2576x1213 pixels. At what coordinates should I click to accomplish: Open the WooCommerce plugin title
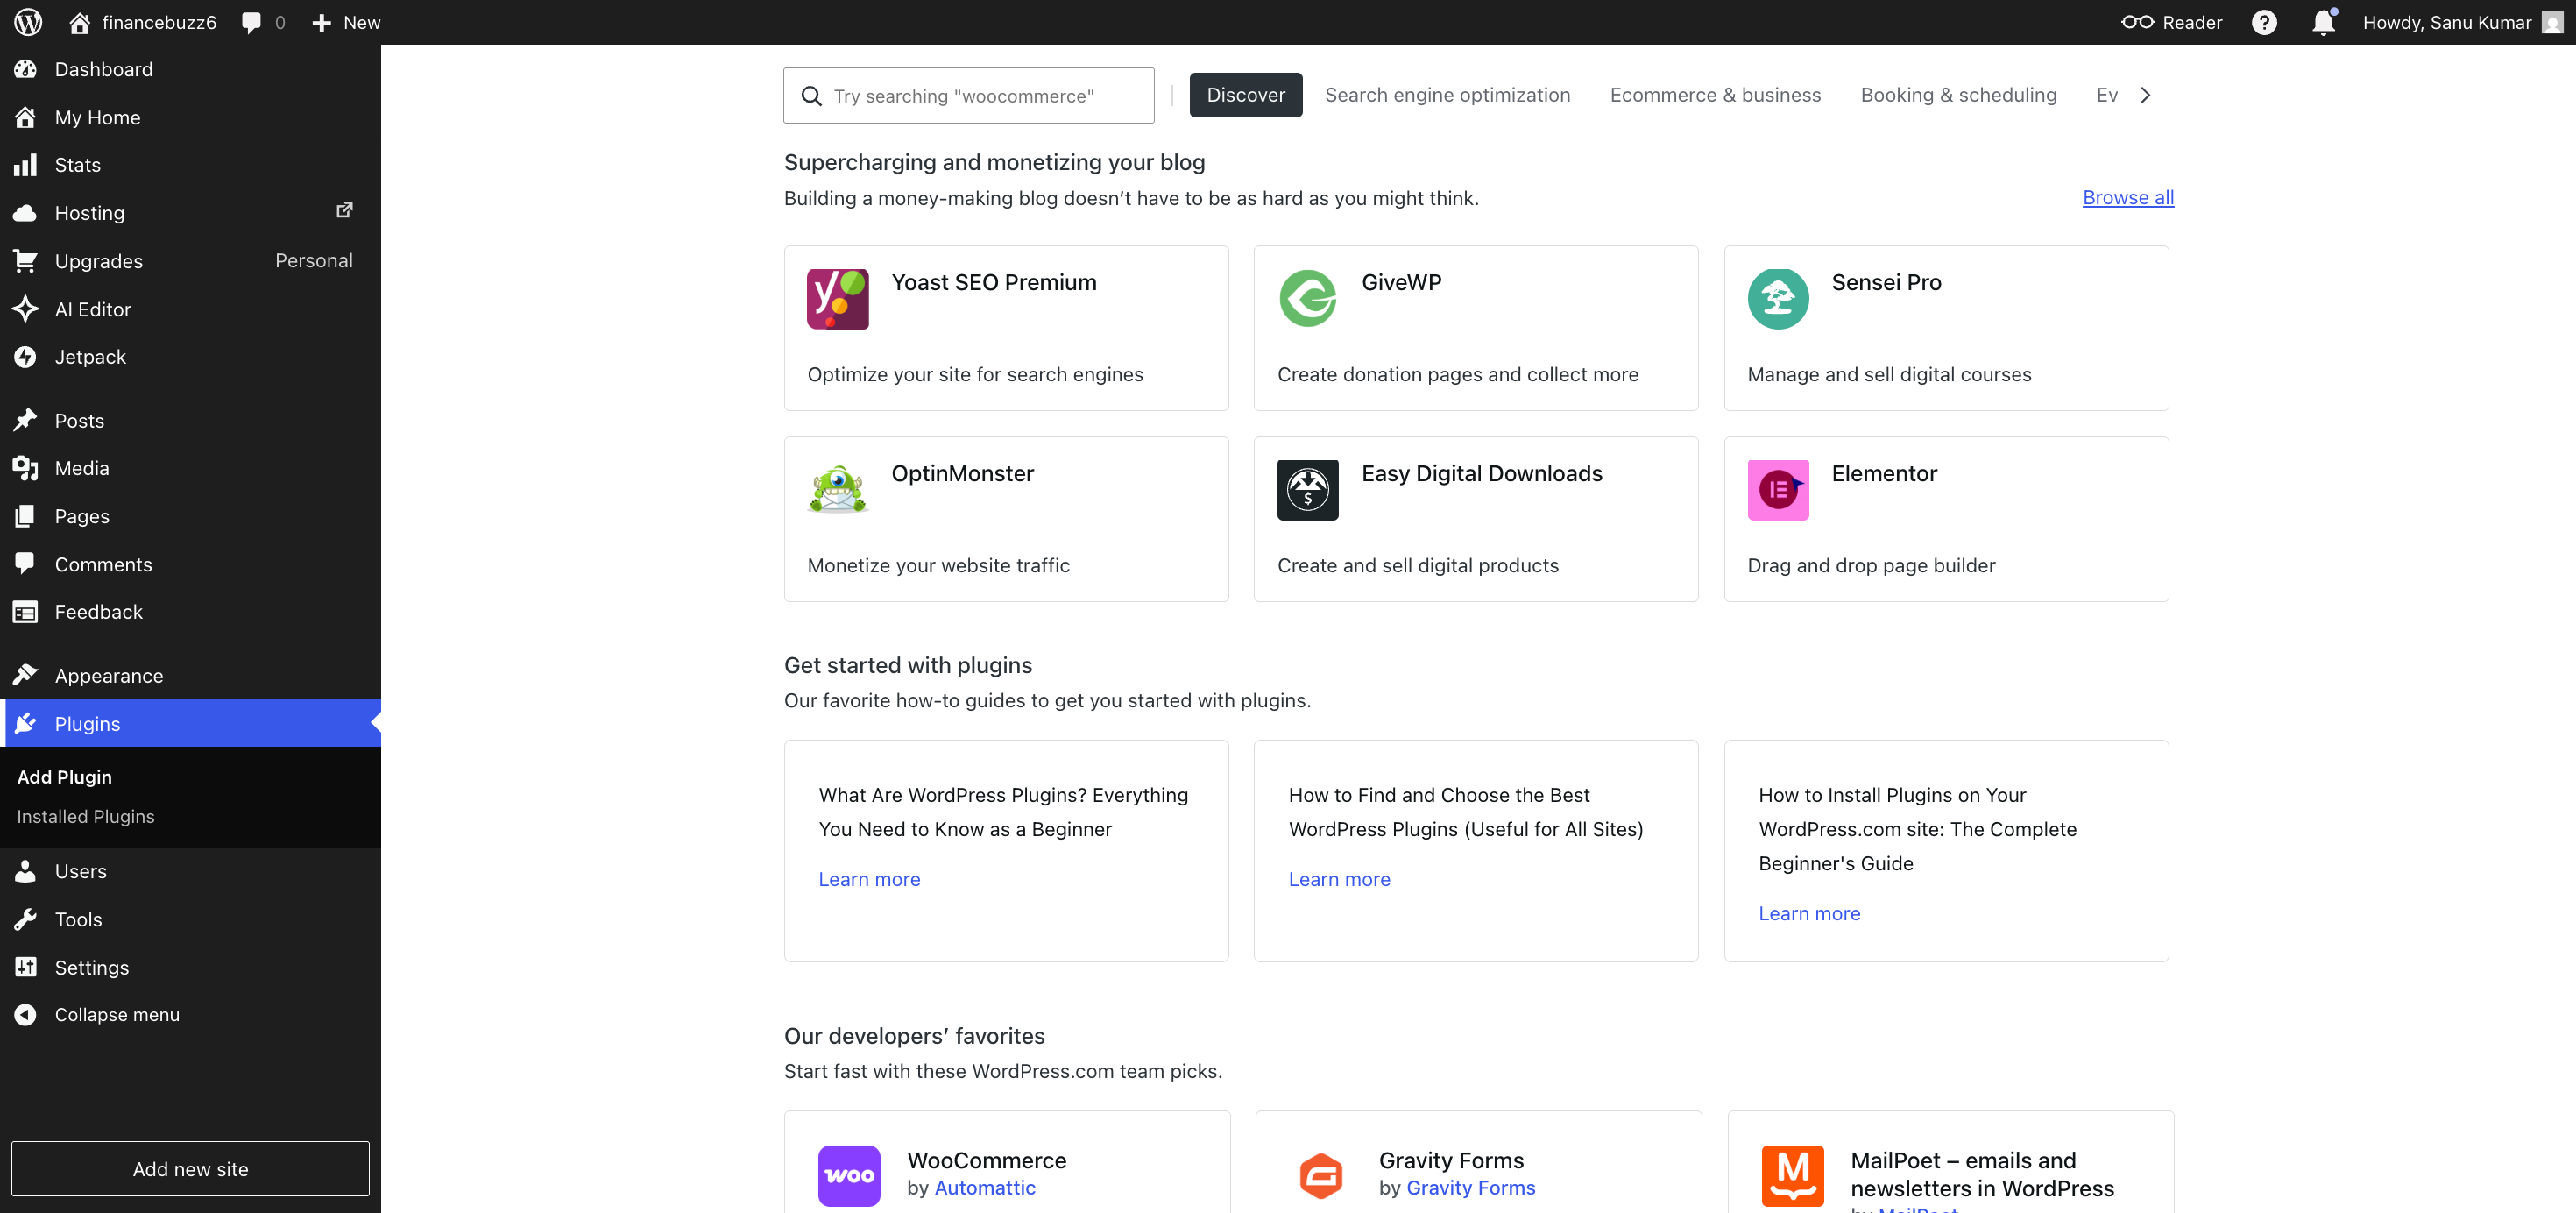point(986,1160)
